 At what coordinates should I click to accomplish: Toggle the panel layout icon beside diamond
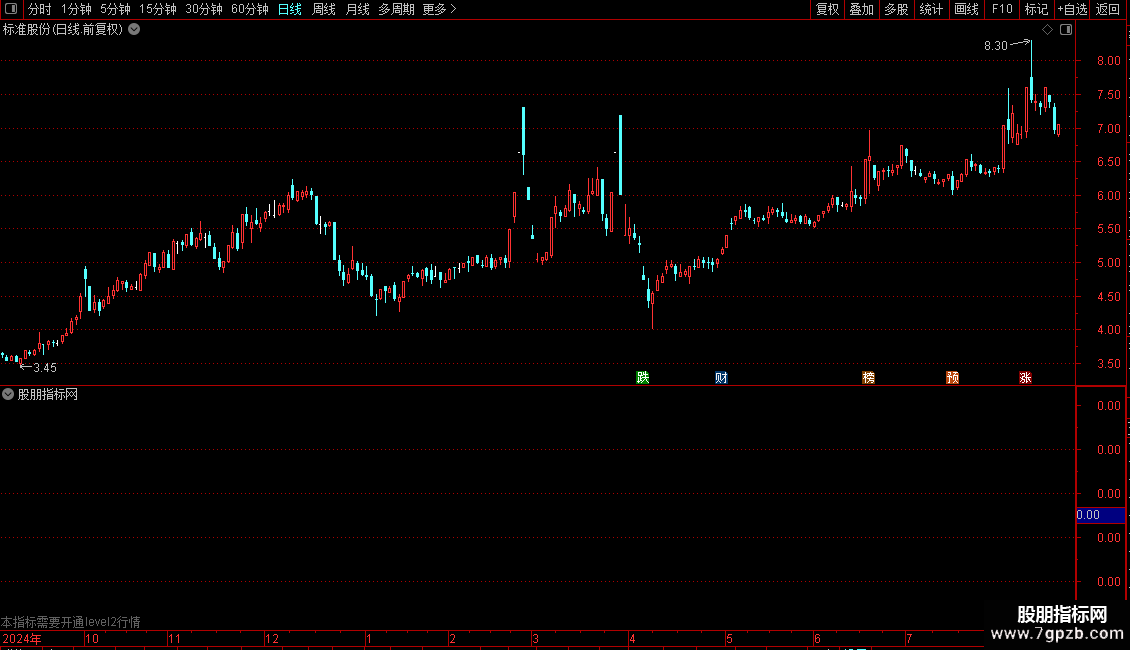[1066, 30]
